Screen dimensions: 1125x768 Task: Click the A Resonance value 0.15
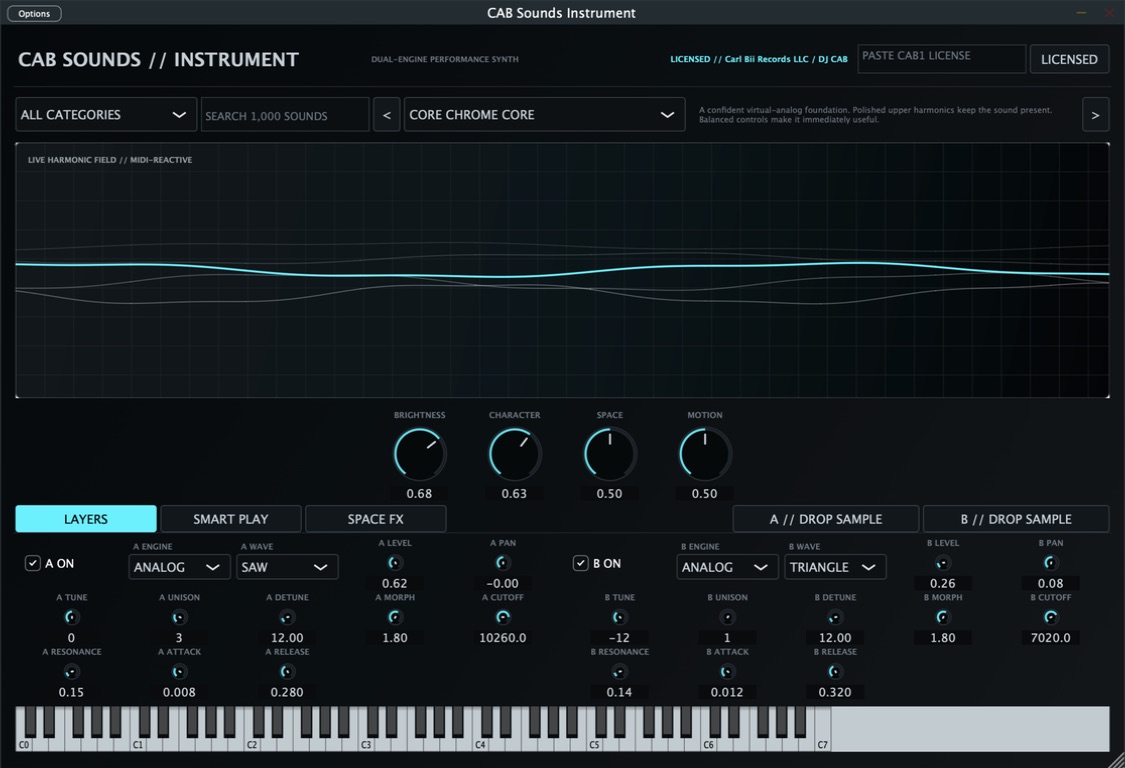pyautogui.click(x=71, y=692)
